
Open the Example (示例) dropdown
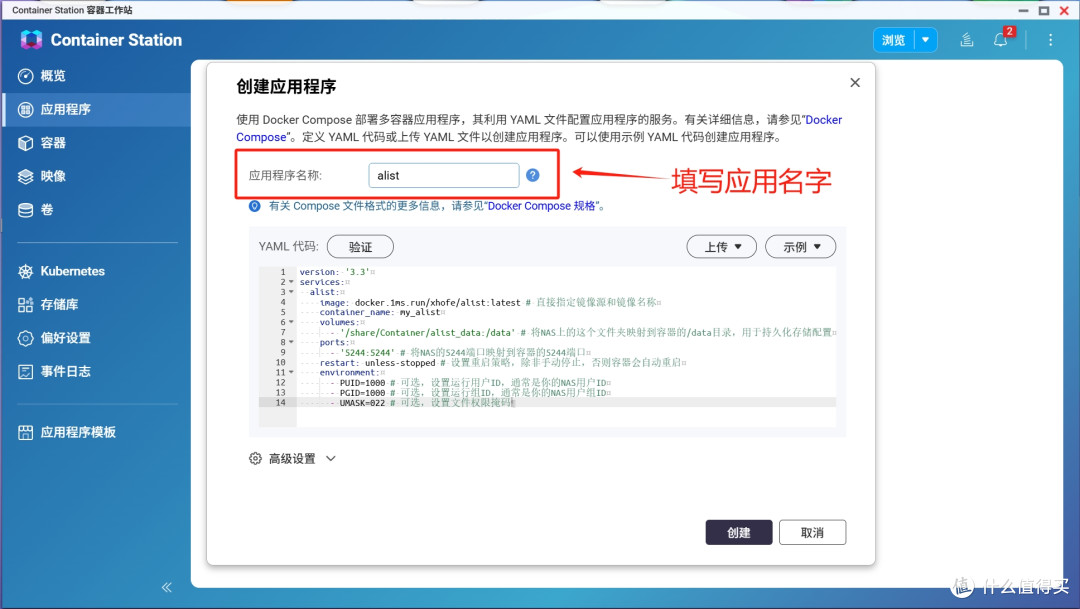click(800, 247)
